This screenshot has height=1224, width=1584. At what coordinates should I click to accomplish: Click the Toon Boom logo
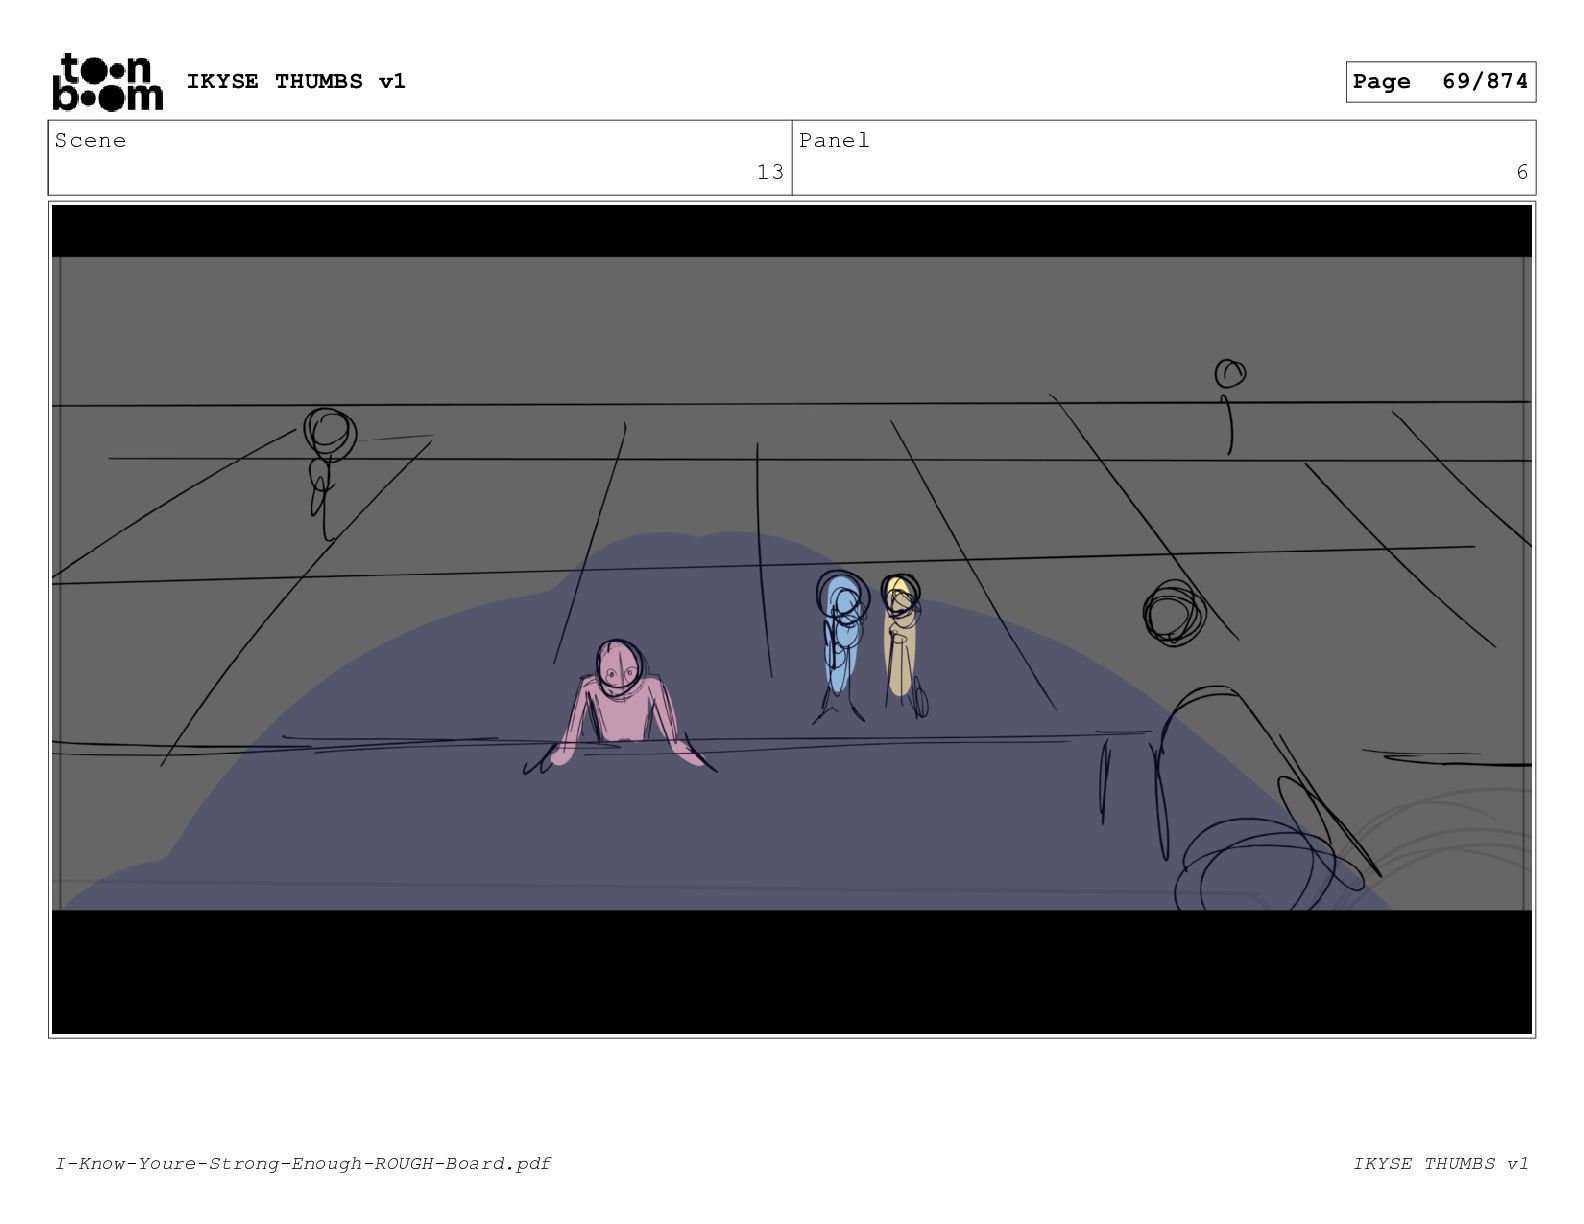pos(107,82)
